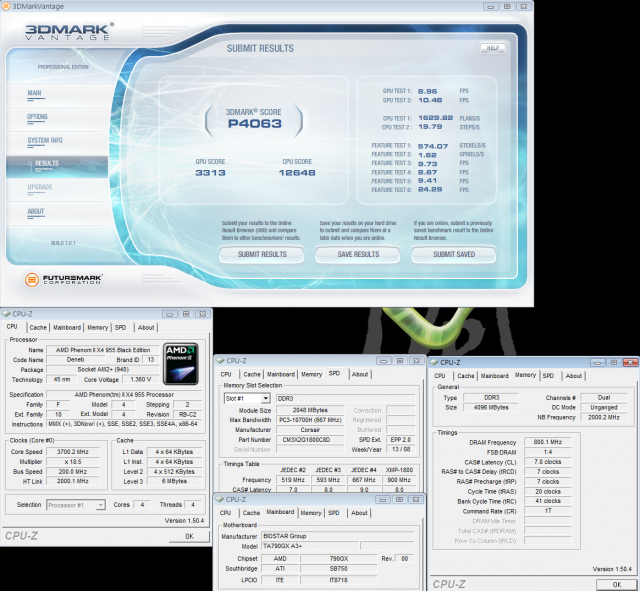
Task: Switch to About tab in CPU-Z CPU window
Action: pos(146,327)
